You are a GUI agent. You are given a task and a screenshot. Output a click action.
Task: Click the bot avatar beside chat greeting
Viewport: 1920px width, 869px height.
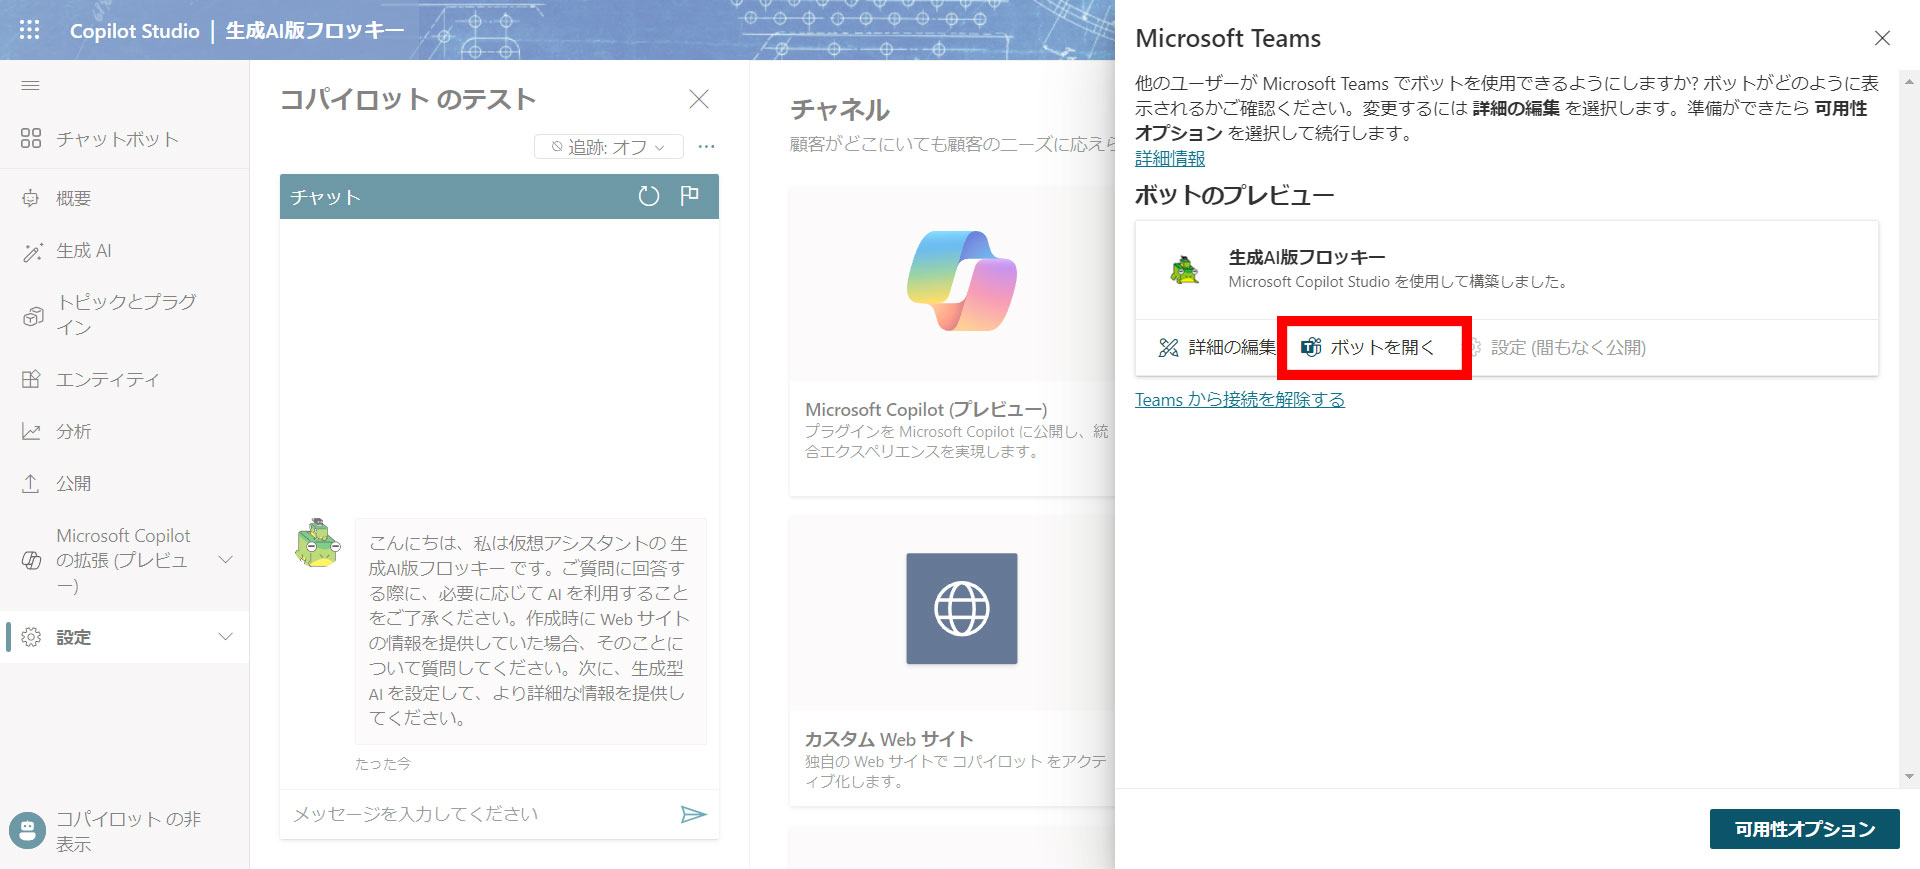click(x=318, y=543)
